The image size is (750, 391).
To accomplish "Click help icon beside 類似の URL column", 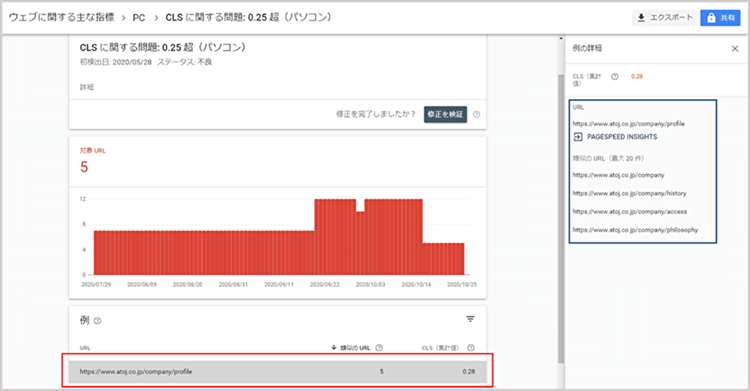I will pos(379,348).
